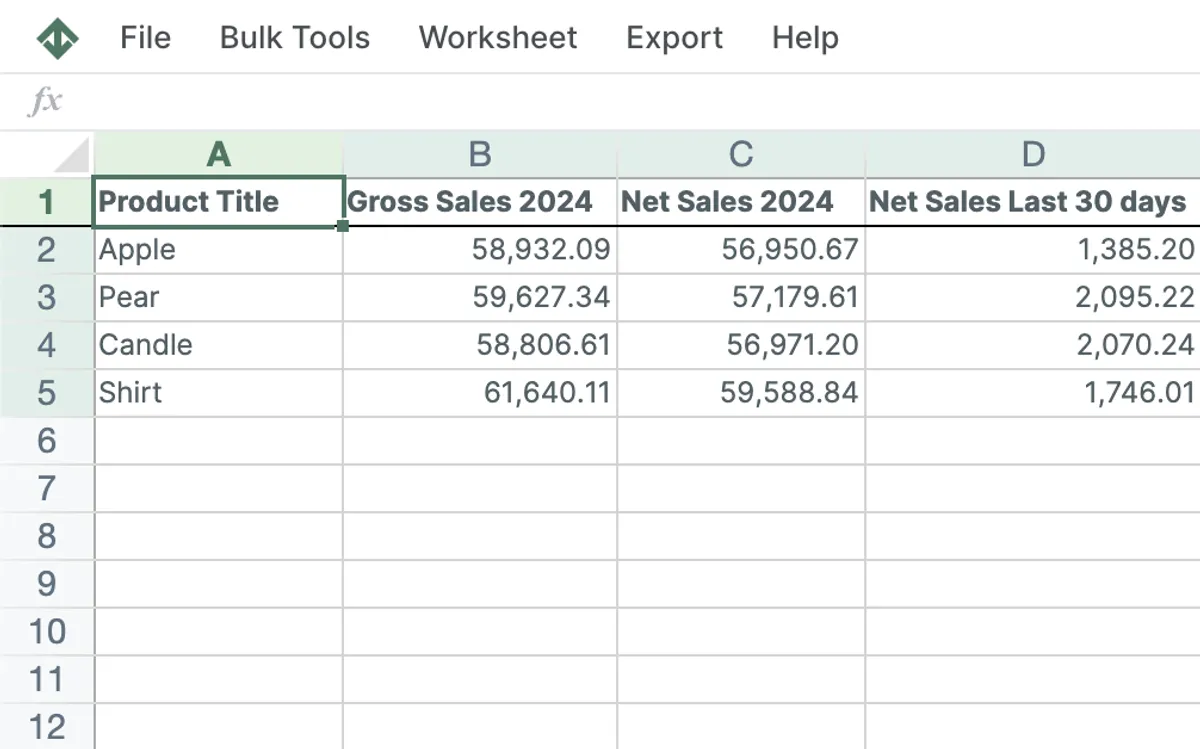Open the Help menu

[804, 38]
